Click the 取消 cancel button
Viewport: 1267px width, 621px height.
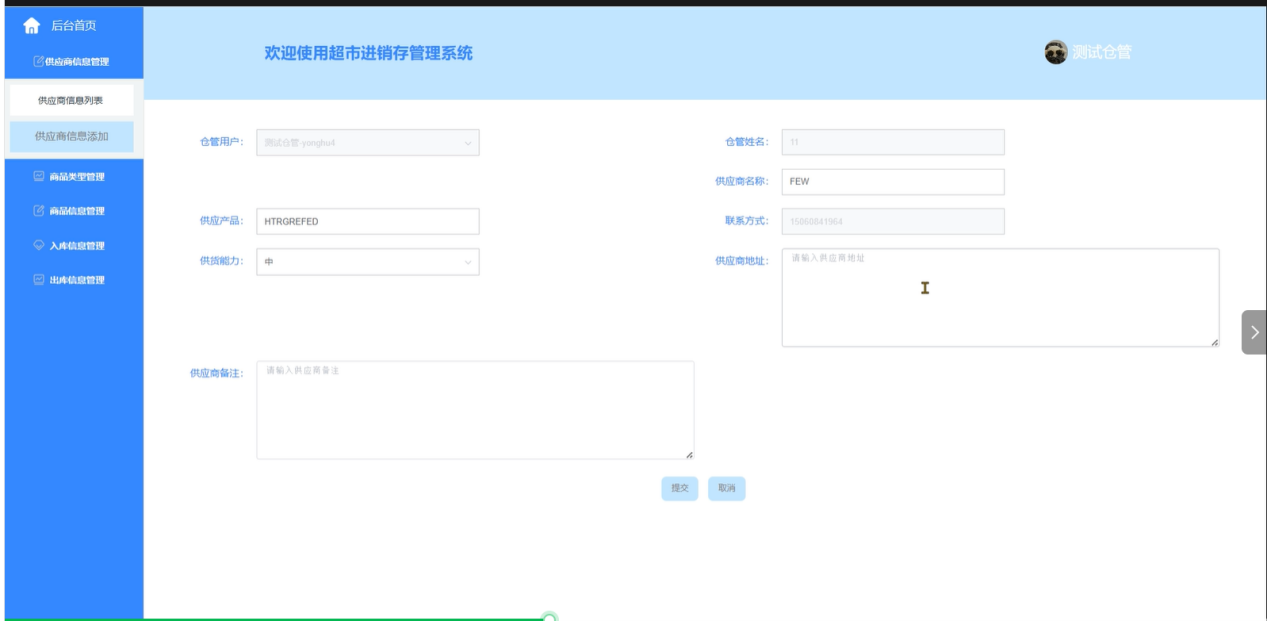(727, 488)
